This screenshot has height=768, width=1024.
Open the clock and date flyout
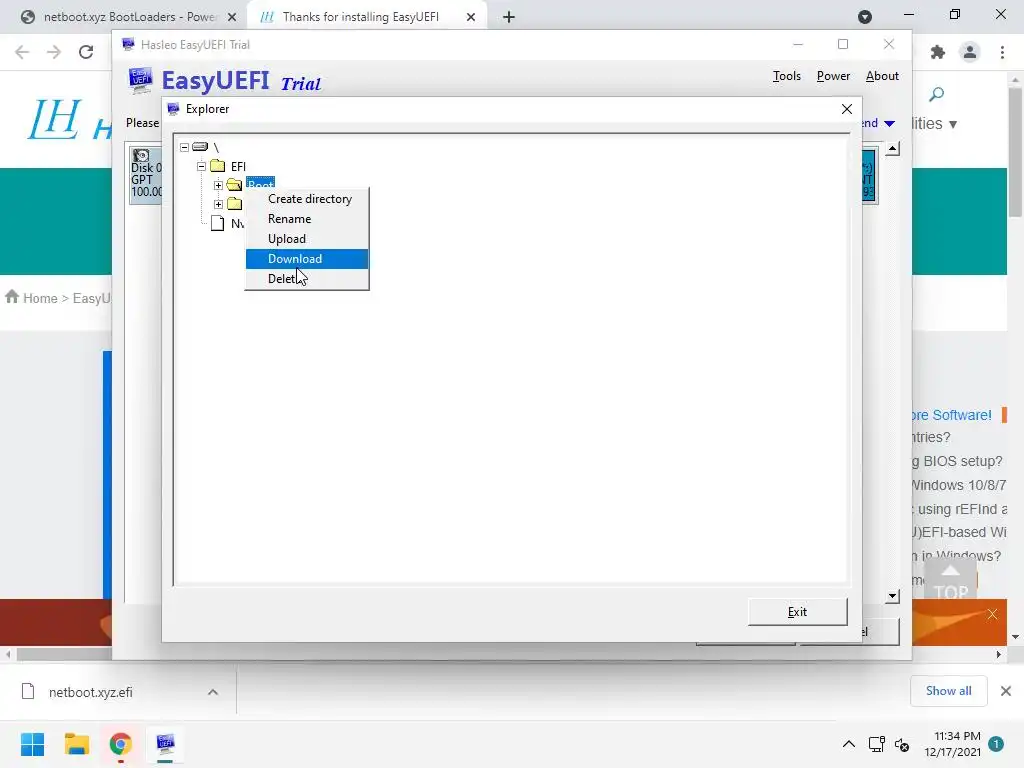click(952, 744)
